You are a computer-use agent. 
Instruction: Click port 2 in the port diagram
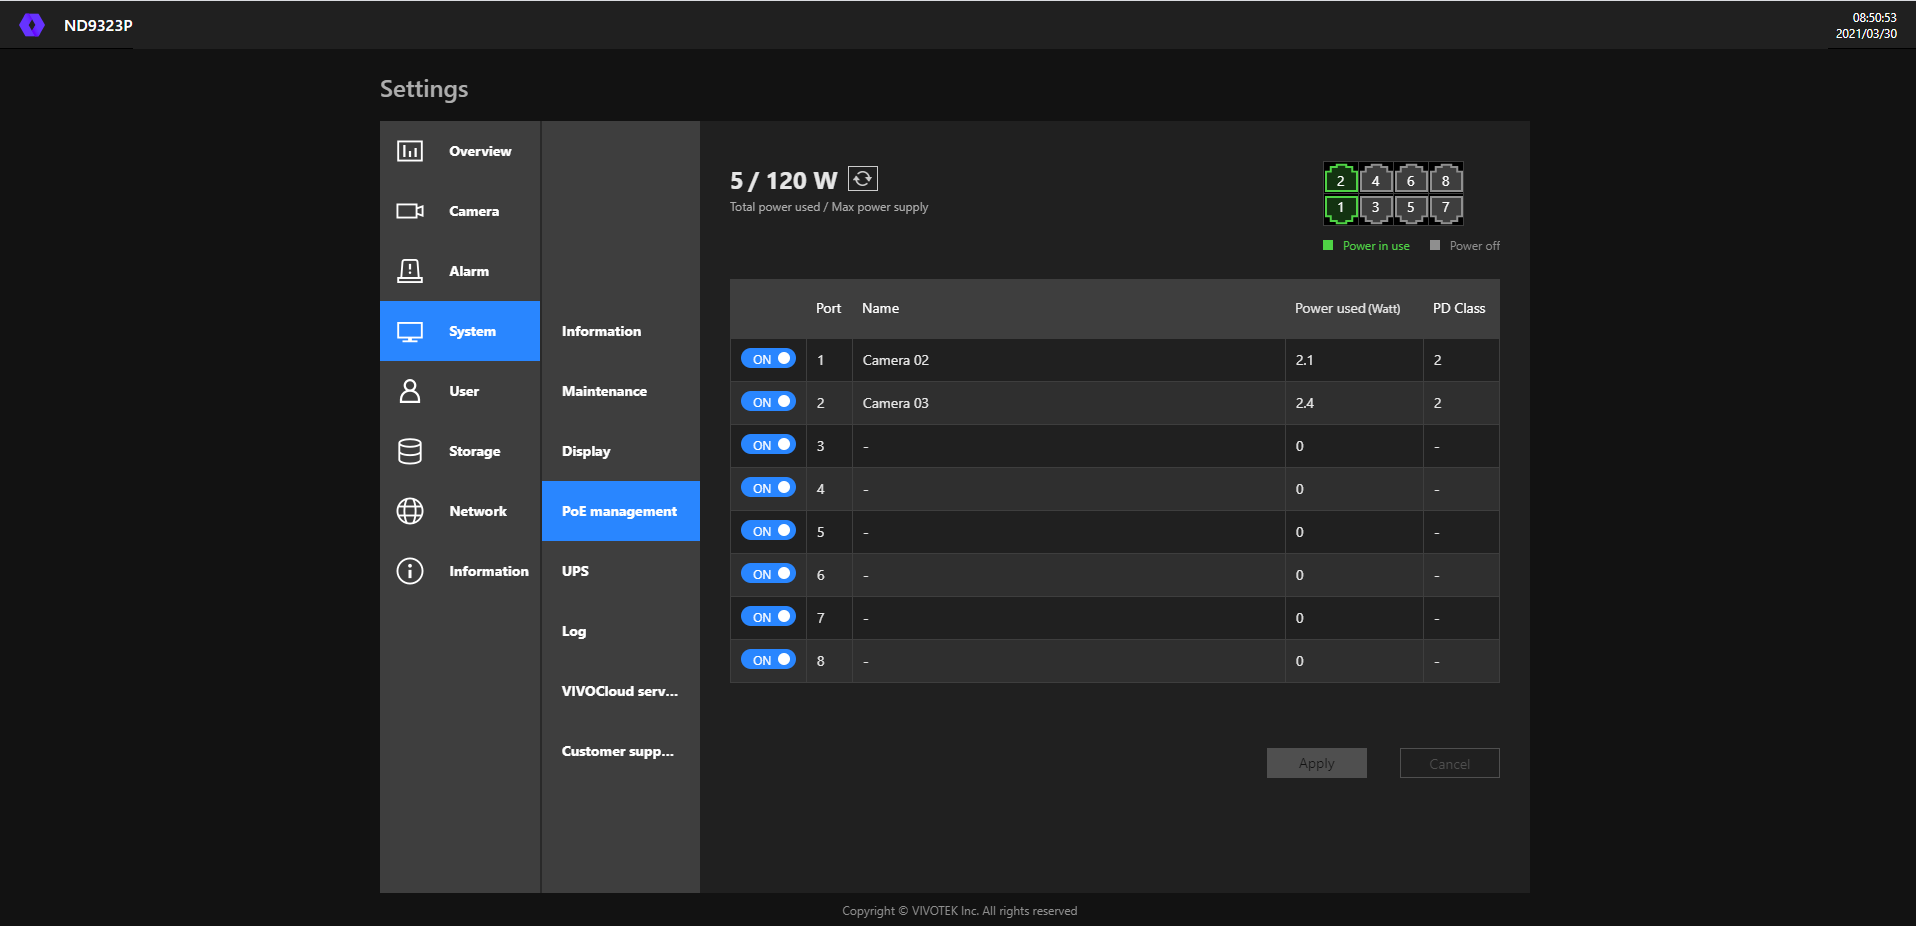point(1340,180)
